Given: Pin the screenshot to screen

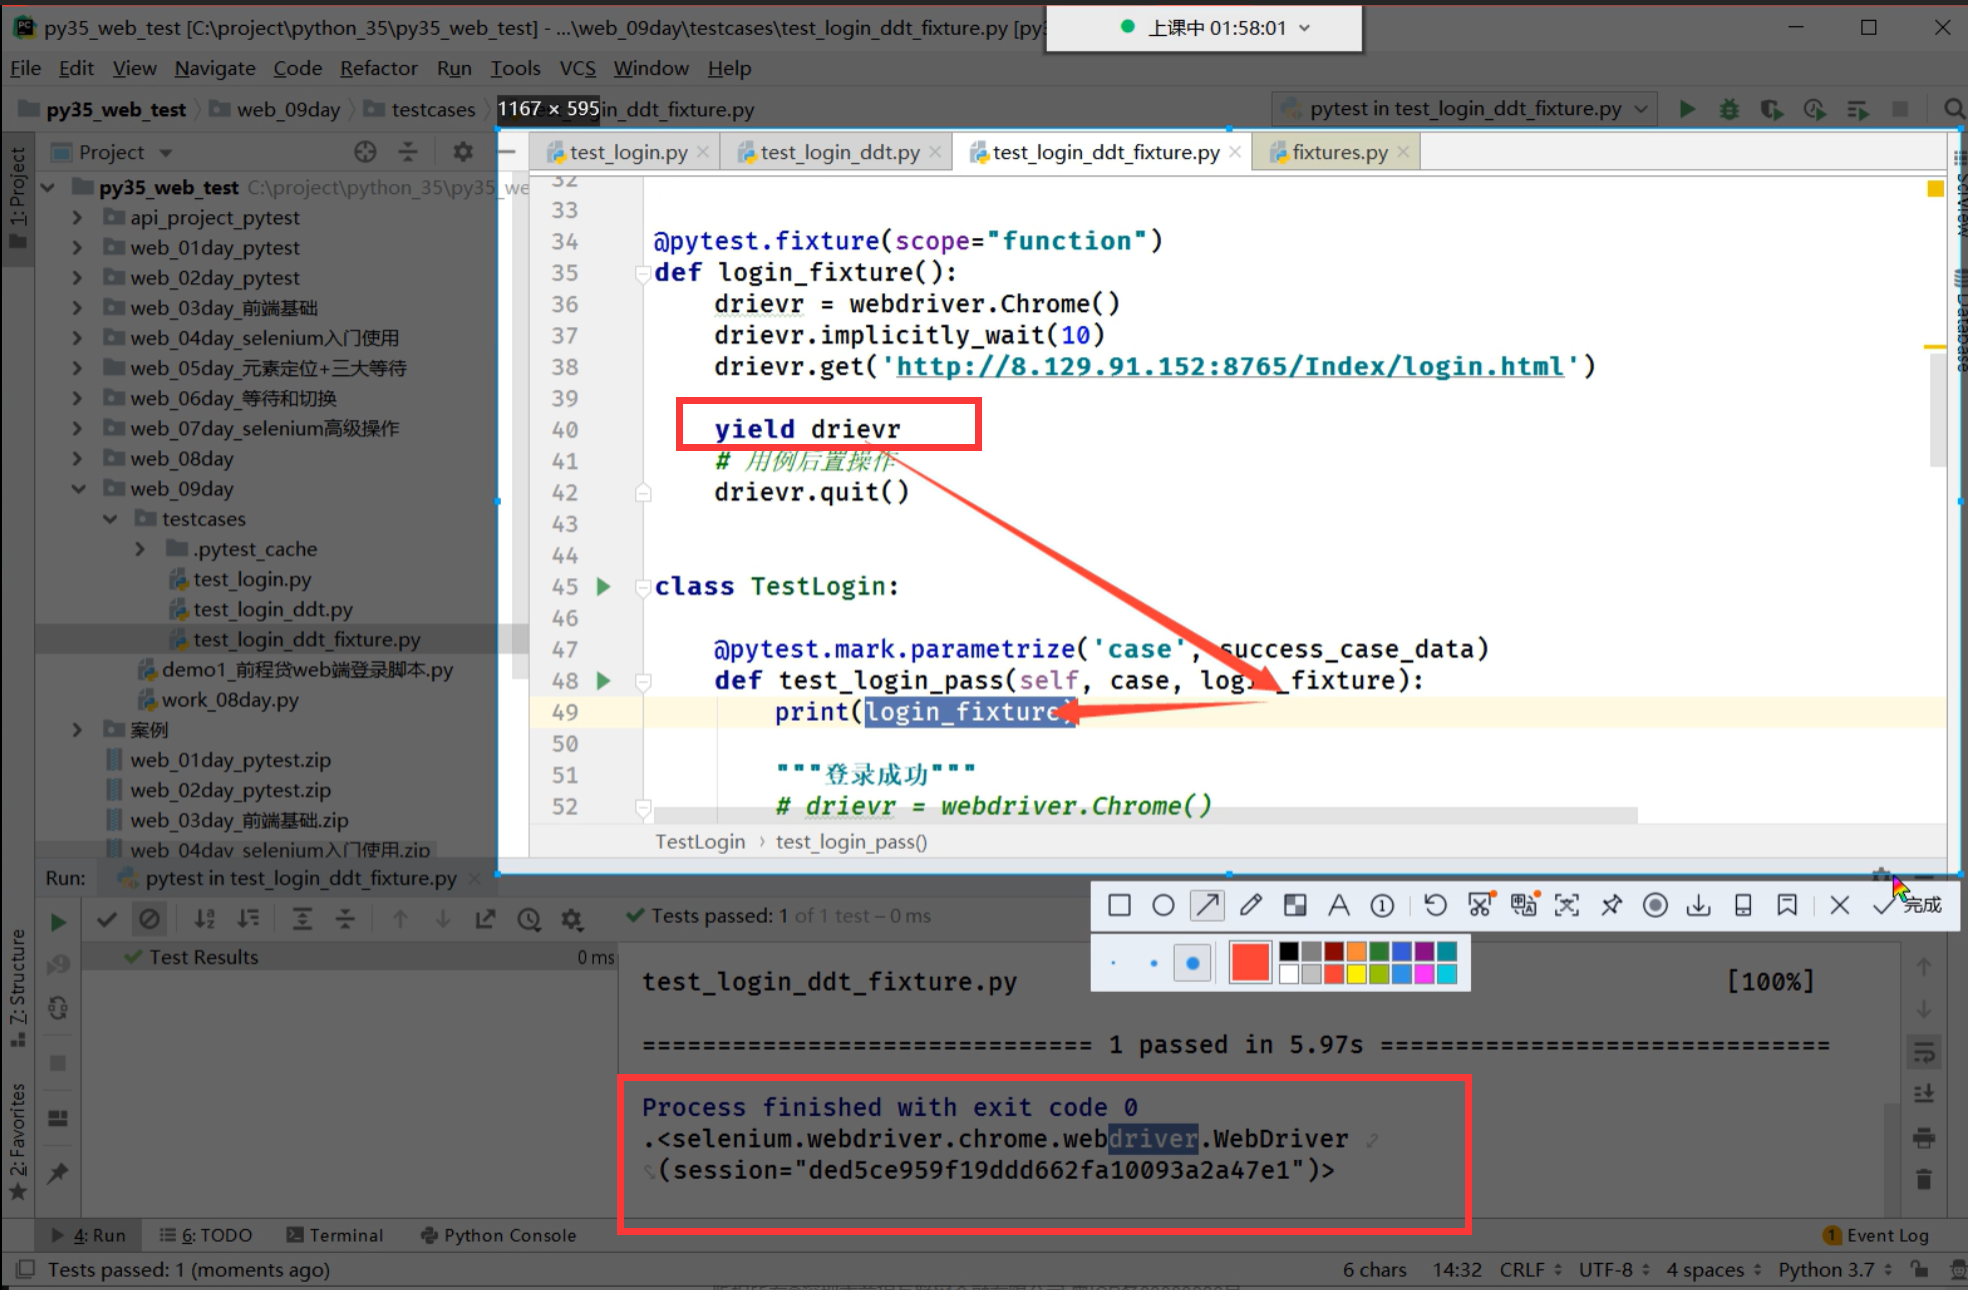Looking at the screenshot, I should [x=1611, y=906].
